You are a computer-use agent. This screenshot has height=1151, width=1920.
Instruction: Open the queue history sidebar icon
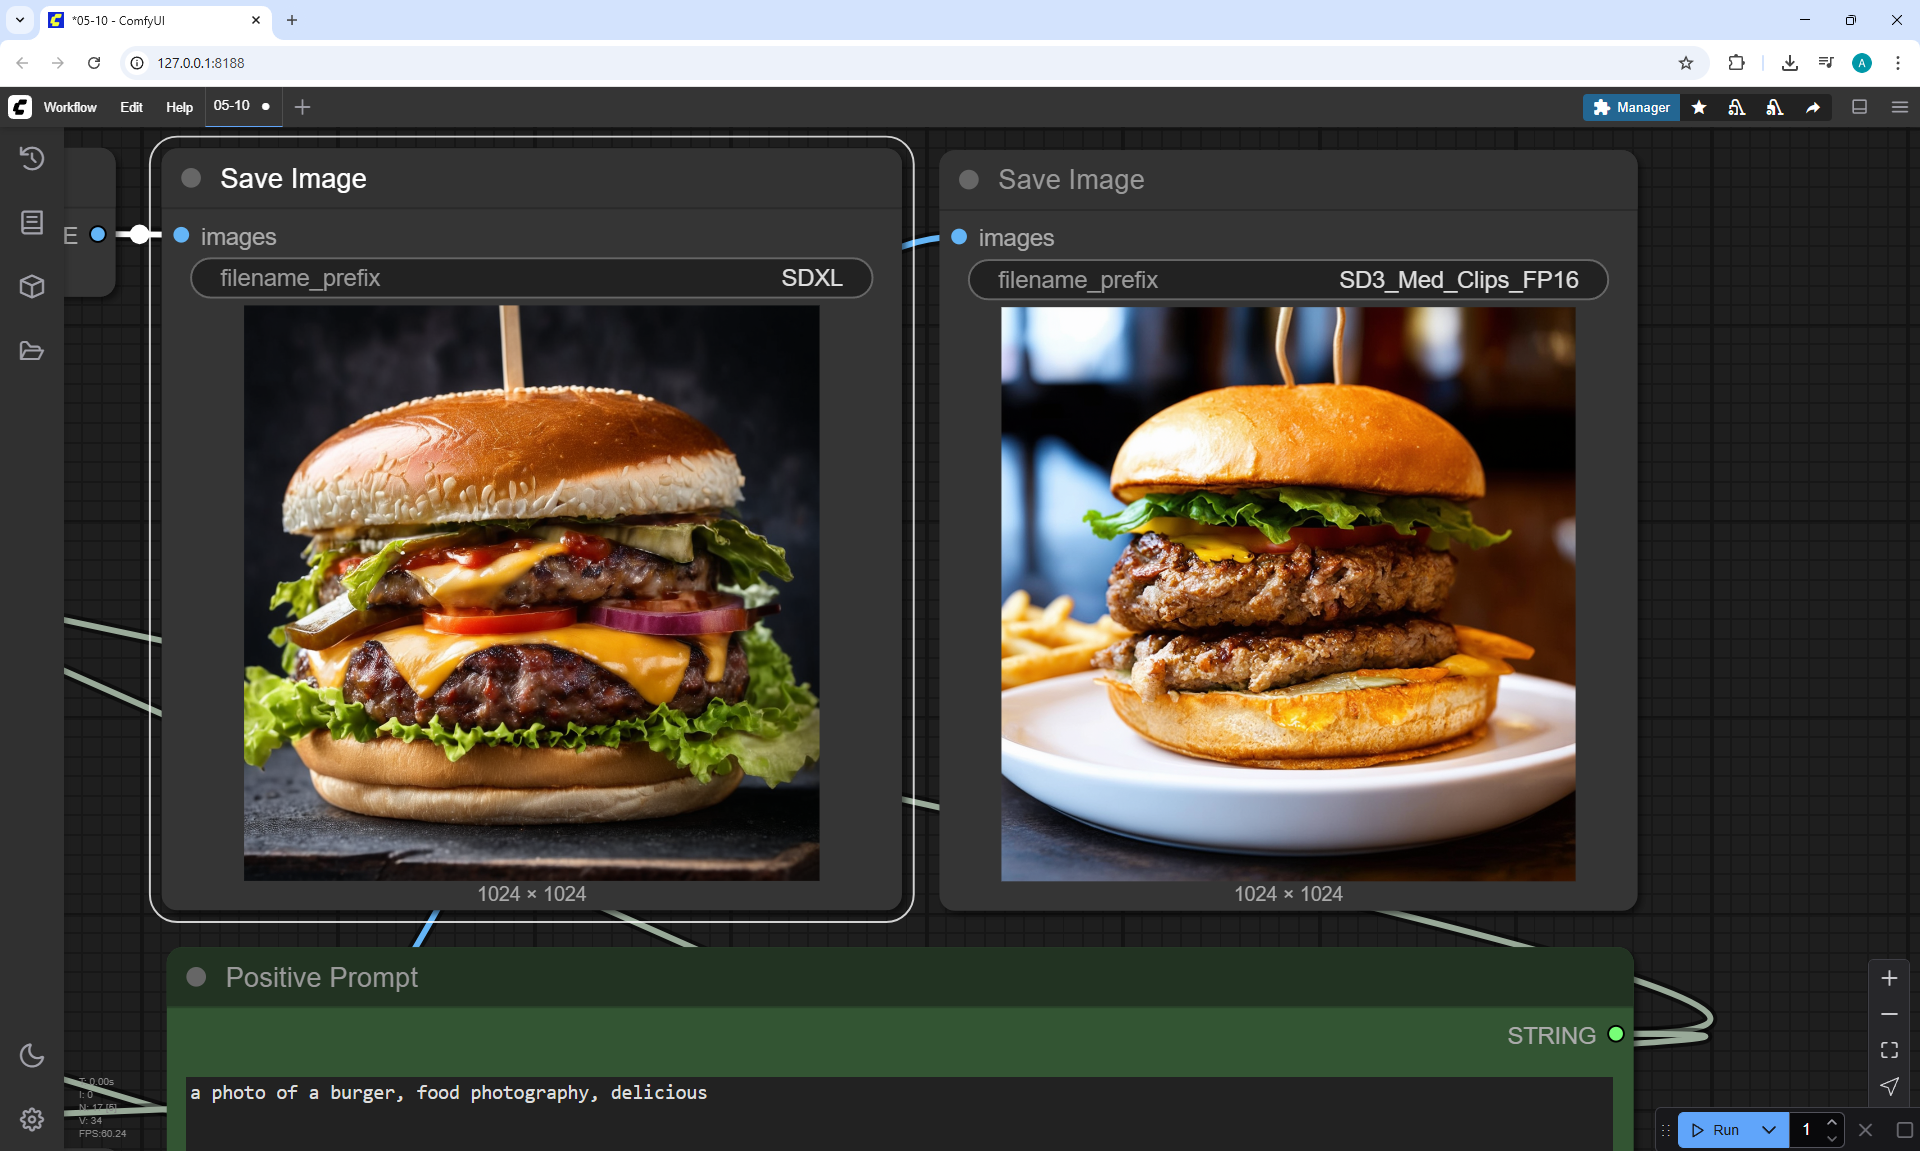click(32, 158)
